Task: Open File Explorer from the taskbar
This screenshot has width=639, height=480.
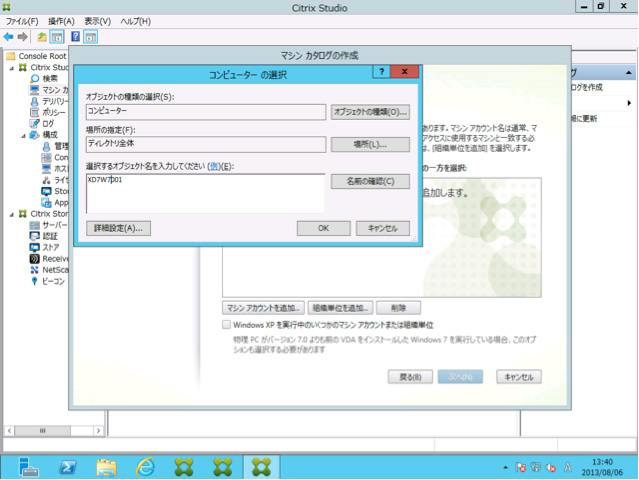Action: click(106, 467)
